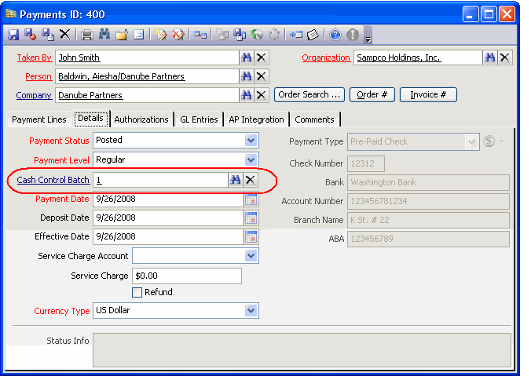The width and height of the screenshot is (529, 382).
Task: Click the properties sheet toolbar icon
Action: click(139, 34)
